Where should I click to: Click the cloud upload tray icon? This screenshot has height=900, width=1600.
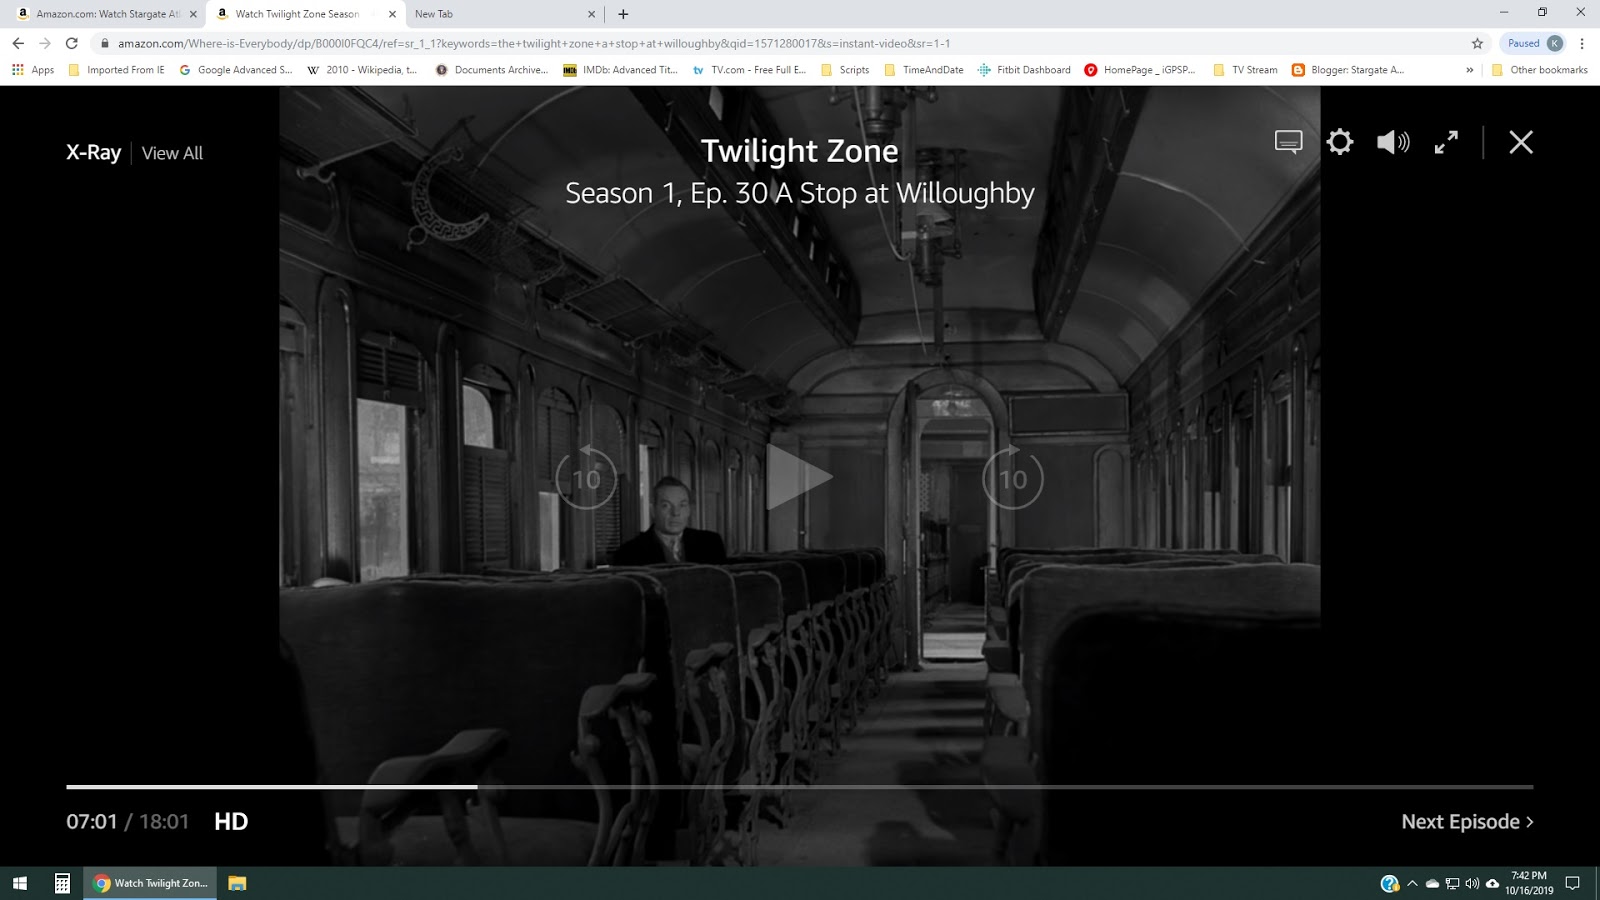1492,883
